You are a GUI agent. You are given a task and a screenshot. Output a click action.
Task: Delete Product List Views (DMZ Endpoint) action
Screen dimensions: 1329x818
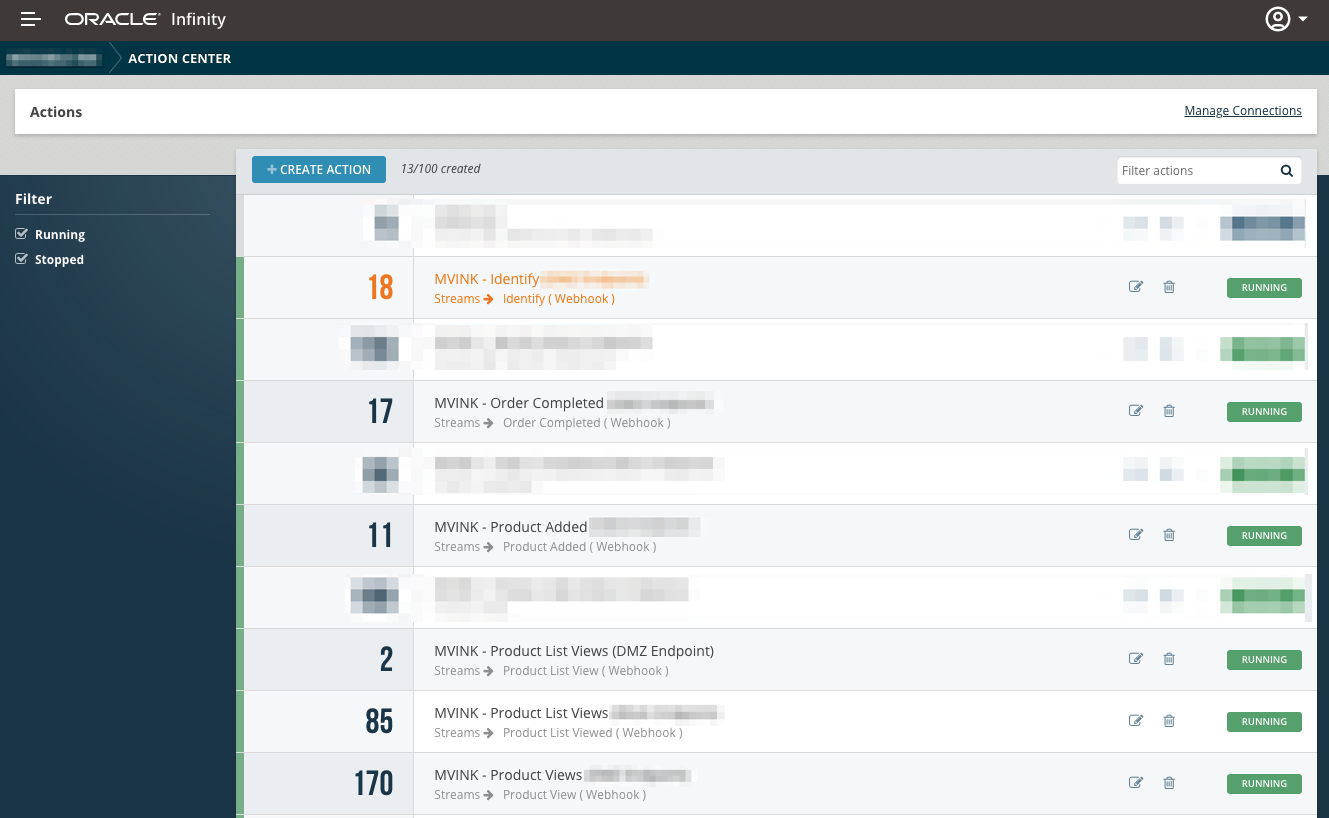tap(1169, 659)
